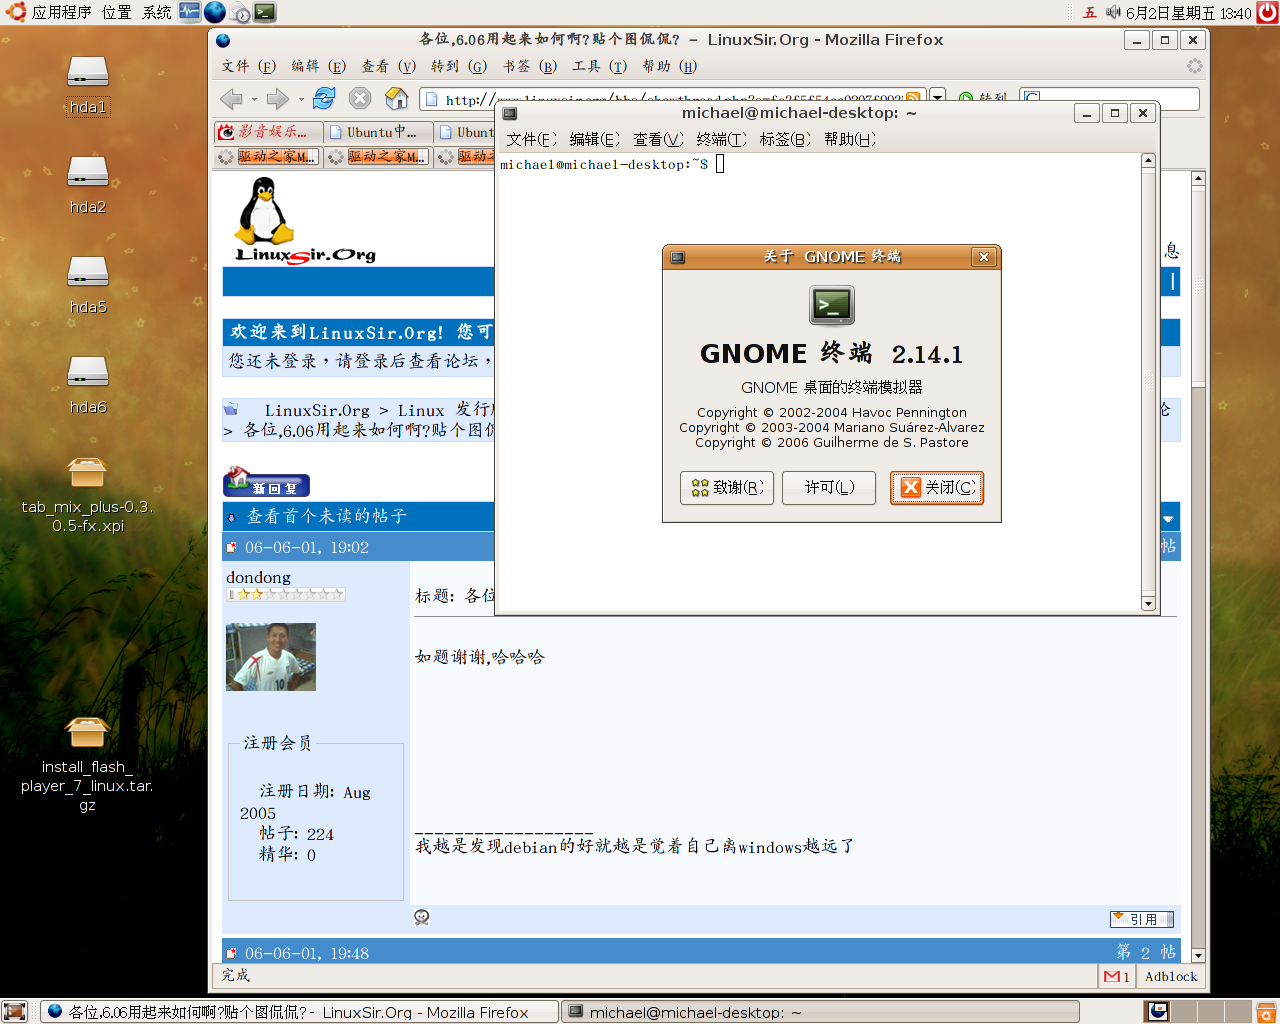
Task: Open terminal 标签(B) menu
Action: tap(785, 139)
